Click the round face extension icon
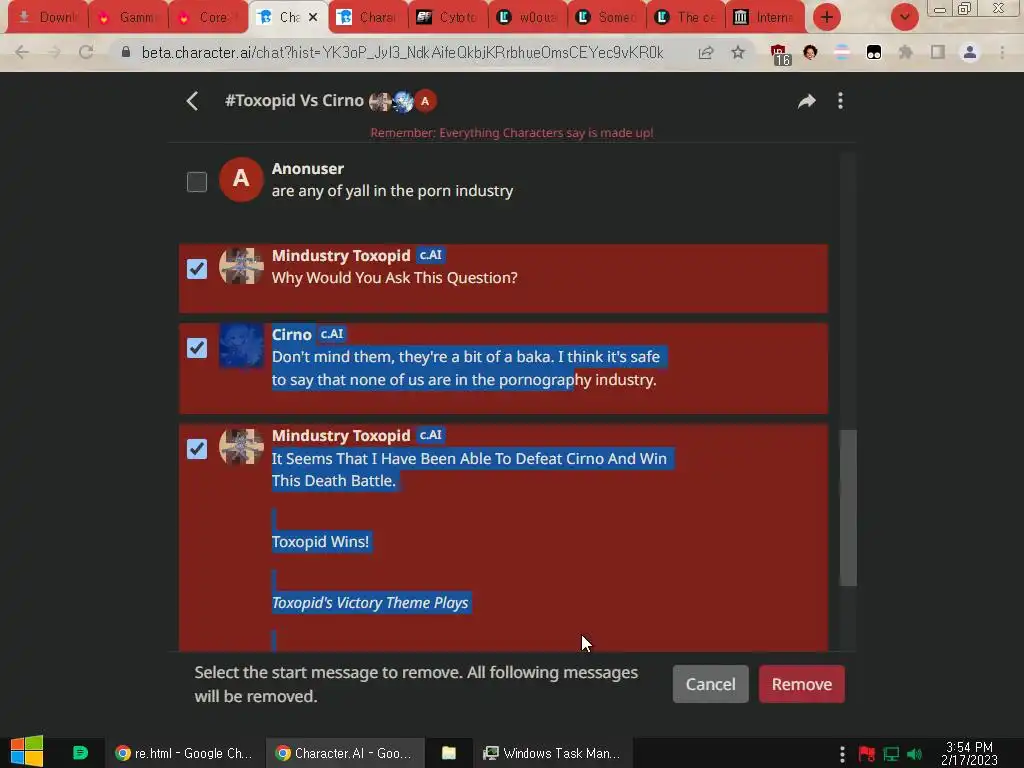 810,52
